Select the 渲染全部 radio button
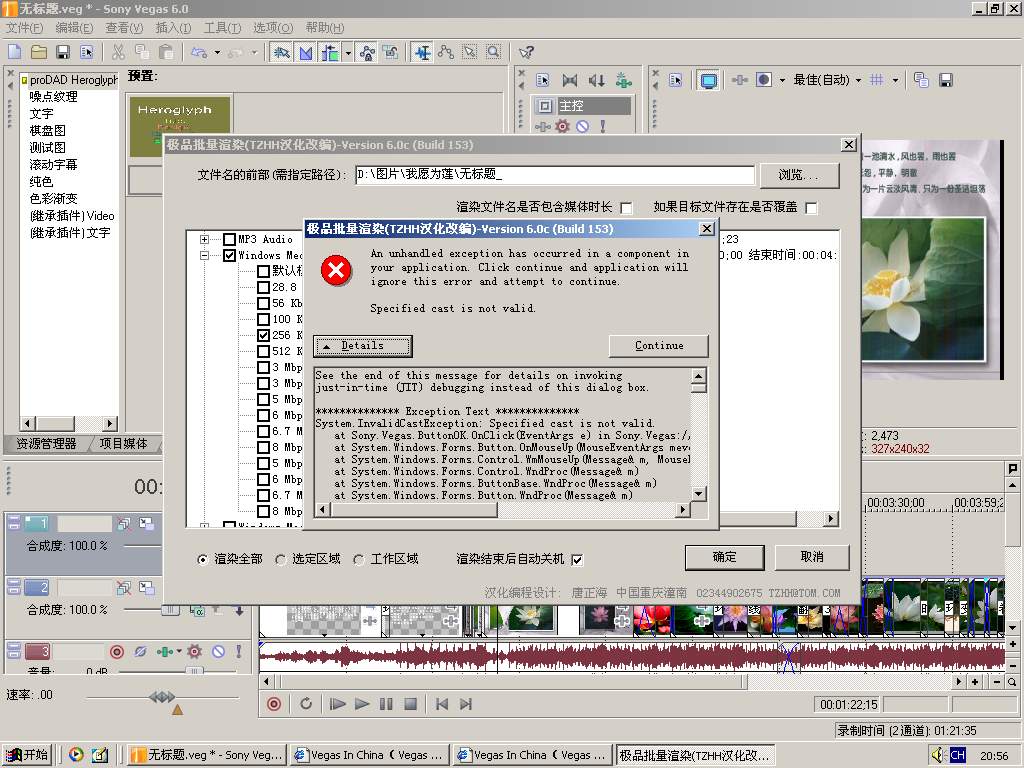Screen dimensions: 1024x768 203,560
